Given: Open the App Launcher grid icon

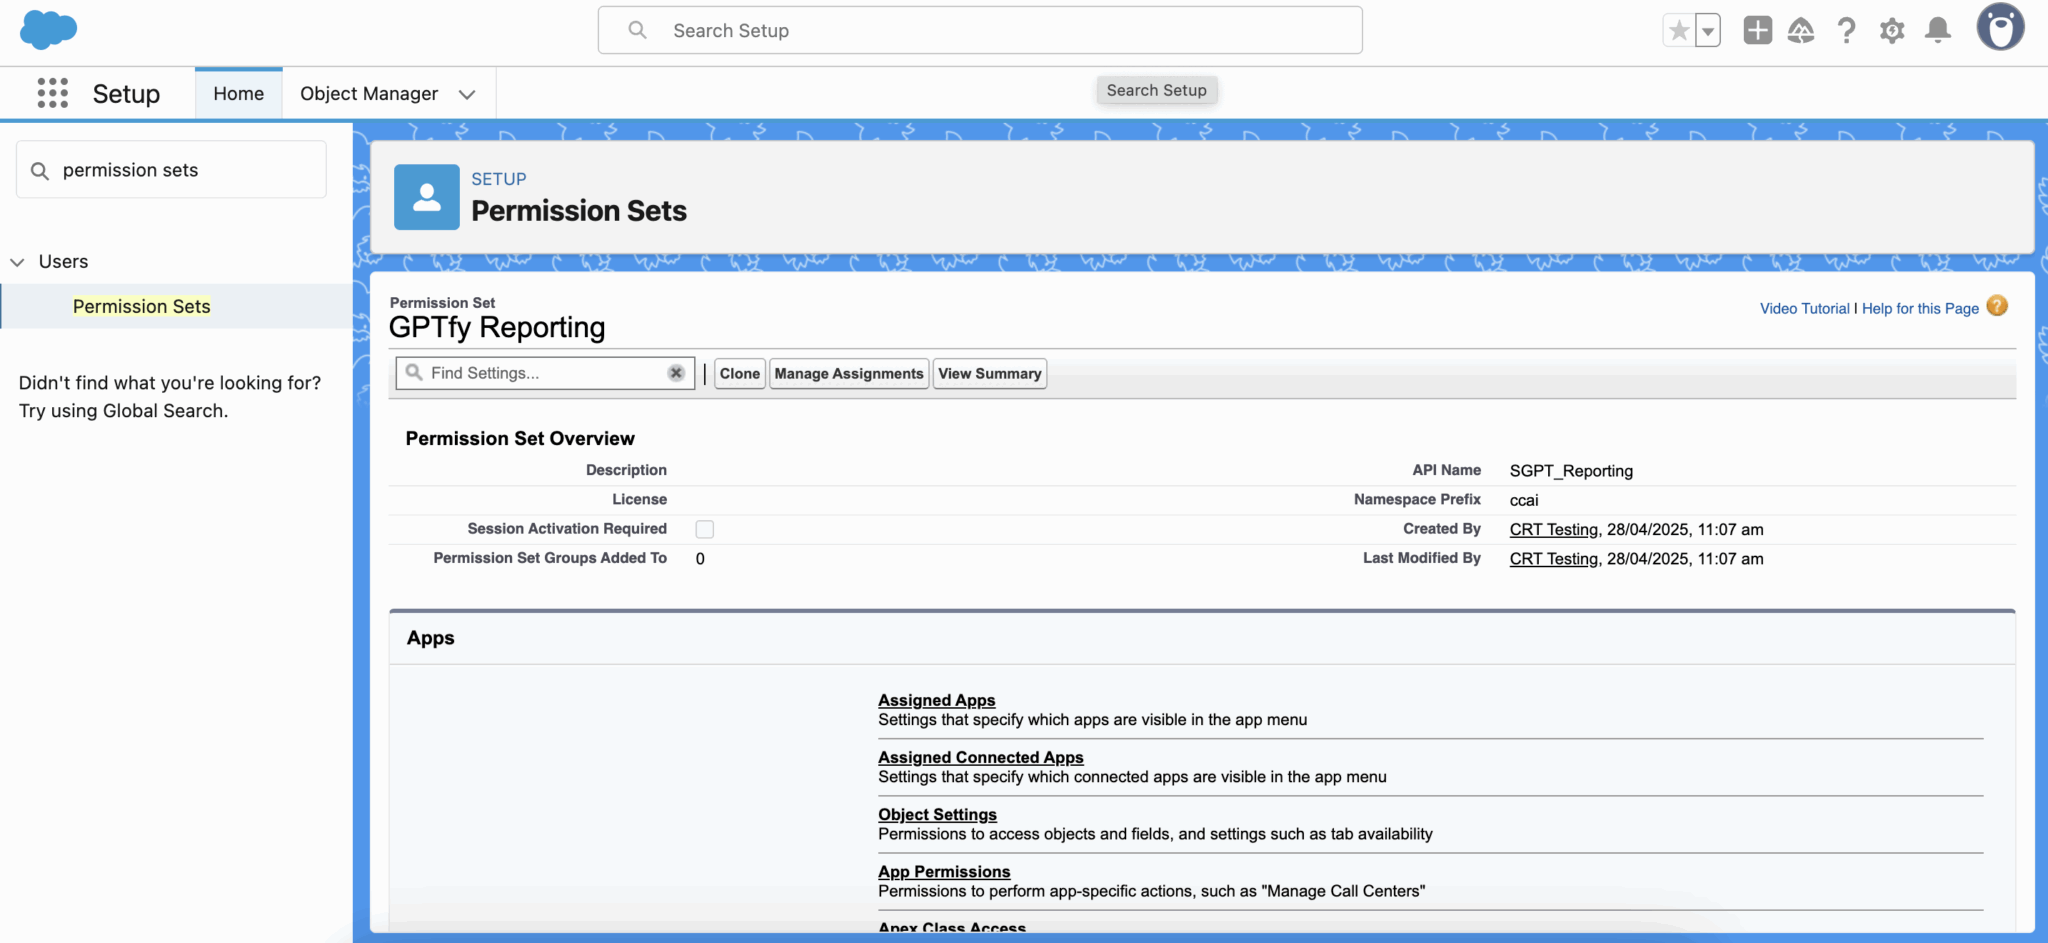Looking at the screenshot, I should click(52, 93).
